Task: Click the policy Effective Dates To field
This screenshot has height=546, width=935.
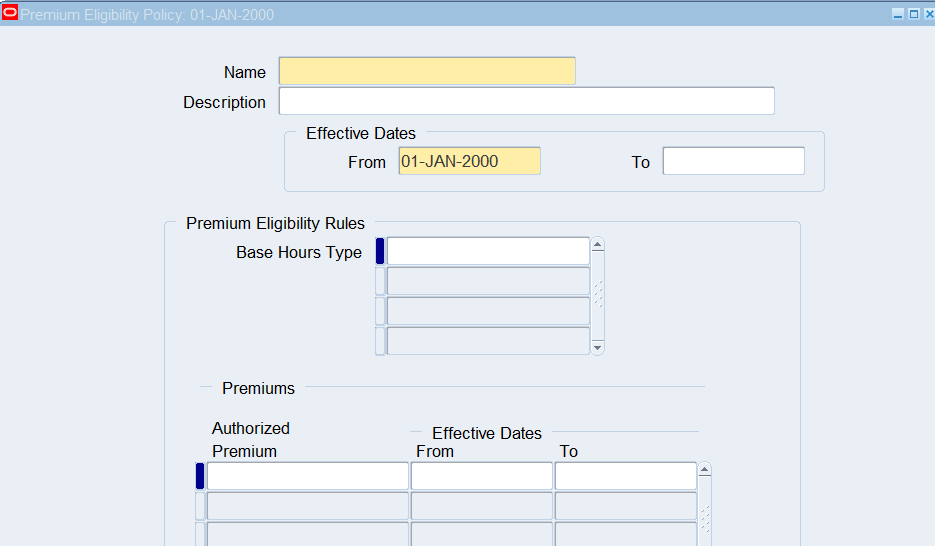Action: [x=733, y=161]
